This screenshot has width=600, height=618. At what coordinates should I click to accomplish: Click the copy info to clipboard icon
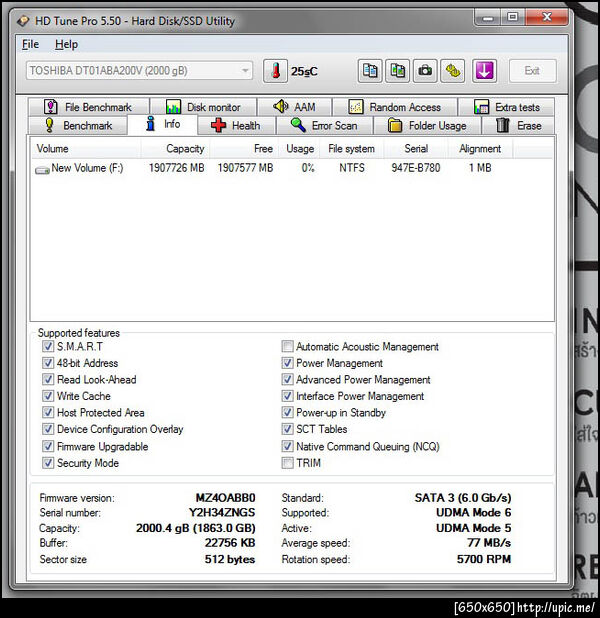click(370, 71)
